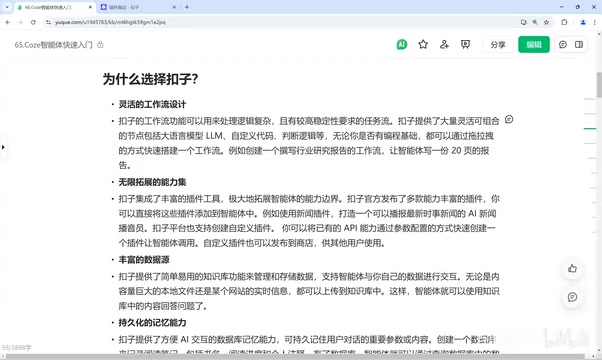The image size is (602, 360).
Task: Star this document as favorite
Action: click(423, 45)
